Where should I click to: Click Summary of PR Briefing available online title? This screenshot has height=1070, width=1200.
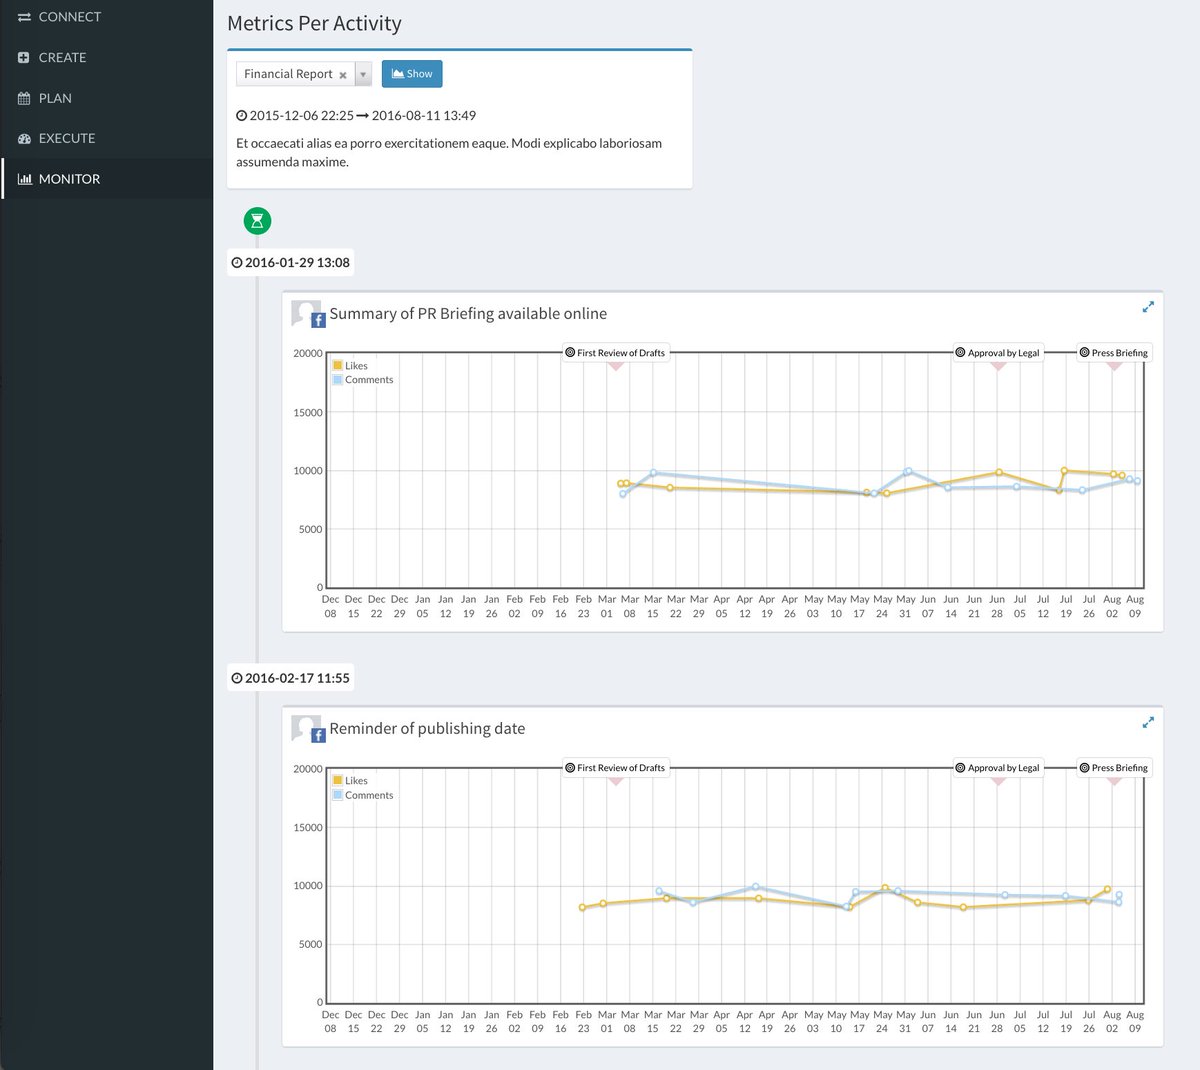pos(468,314)
